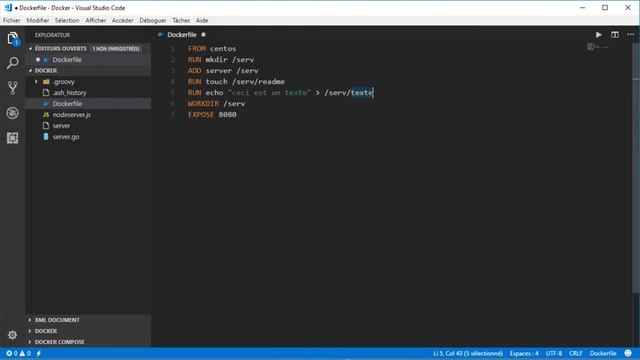This screenshot has height=360, width=640.
Task: Change file encoding UTF-8
Action: [554, 353]
